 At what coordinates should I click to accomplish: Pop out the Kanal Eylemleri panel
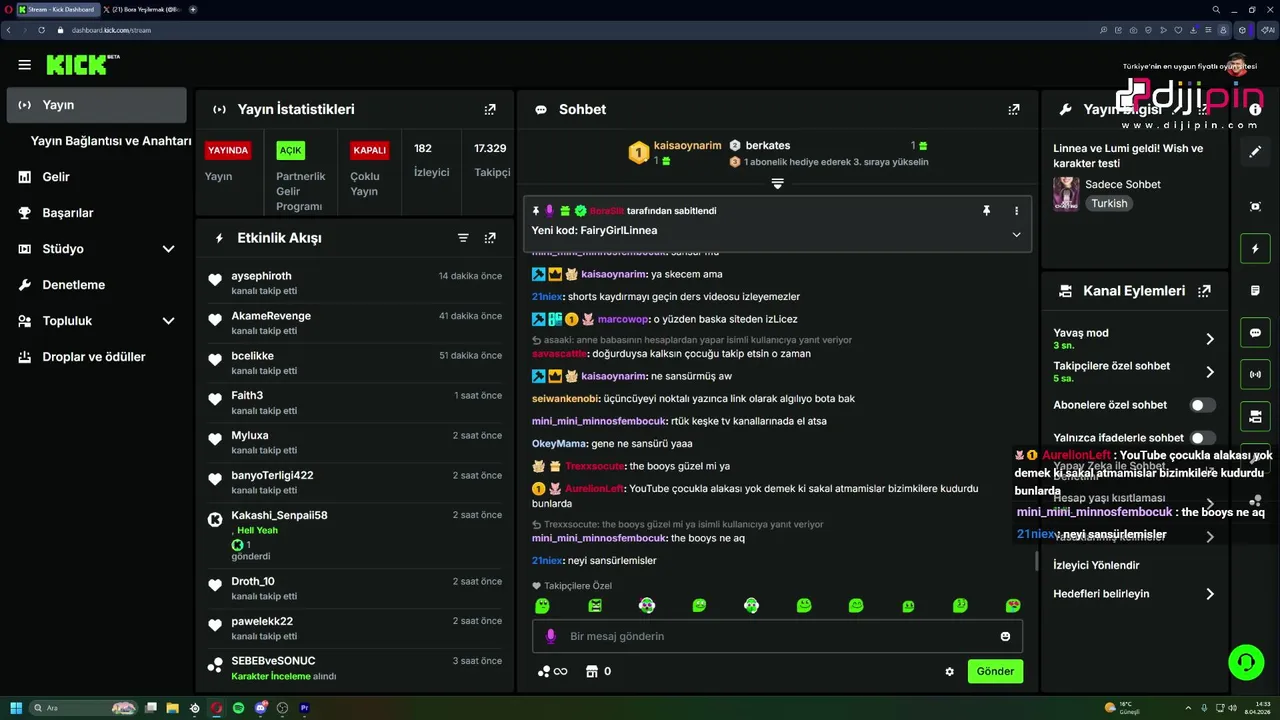(1204, 291)
